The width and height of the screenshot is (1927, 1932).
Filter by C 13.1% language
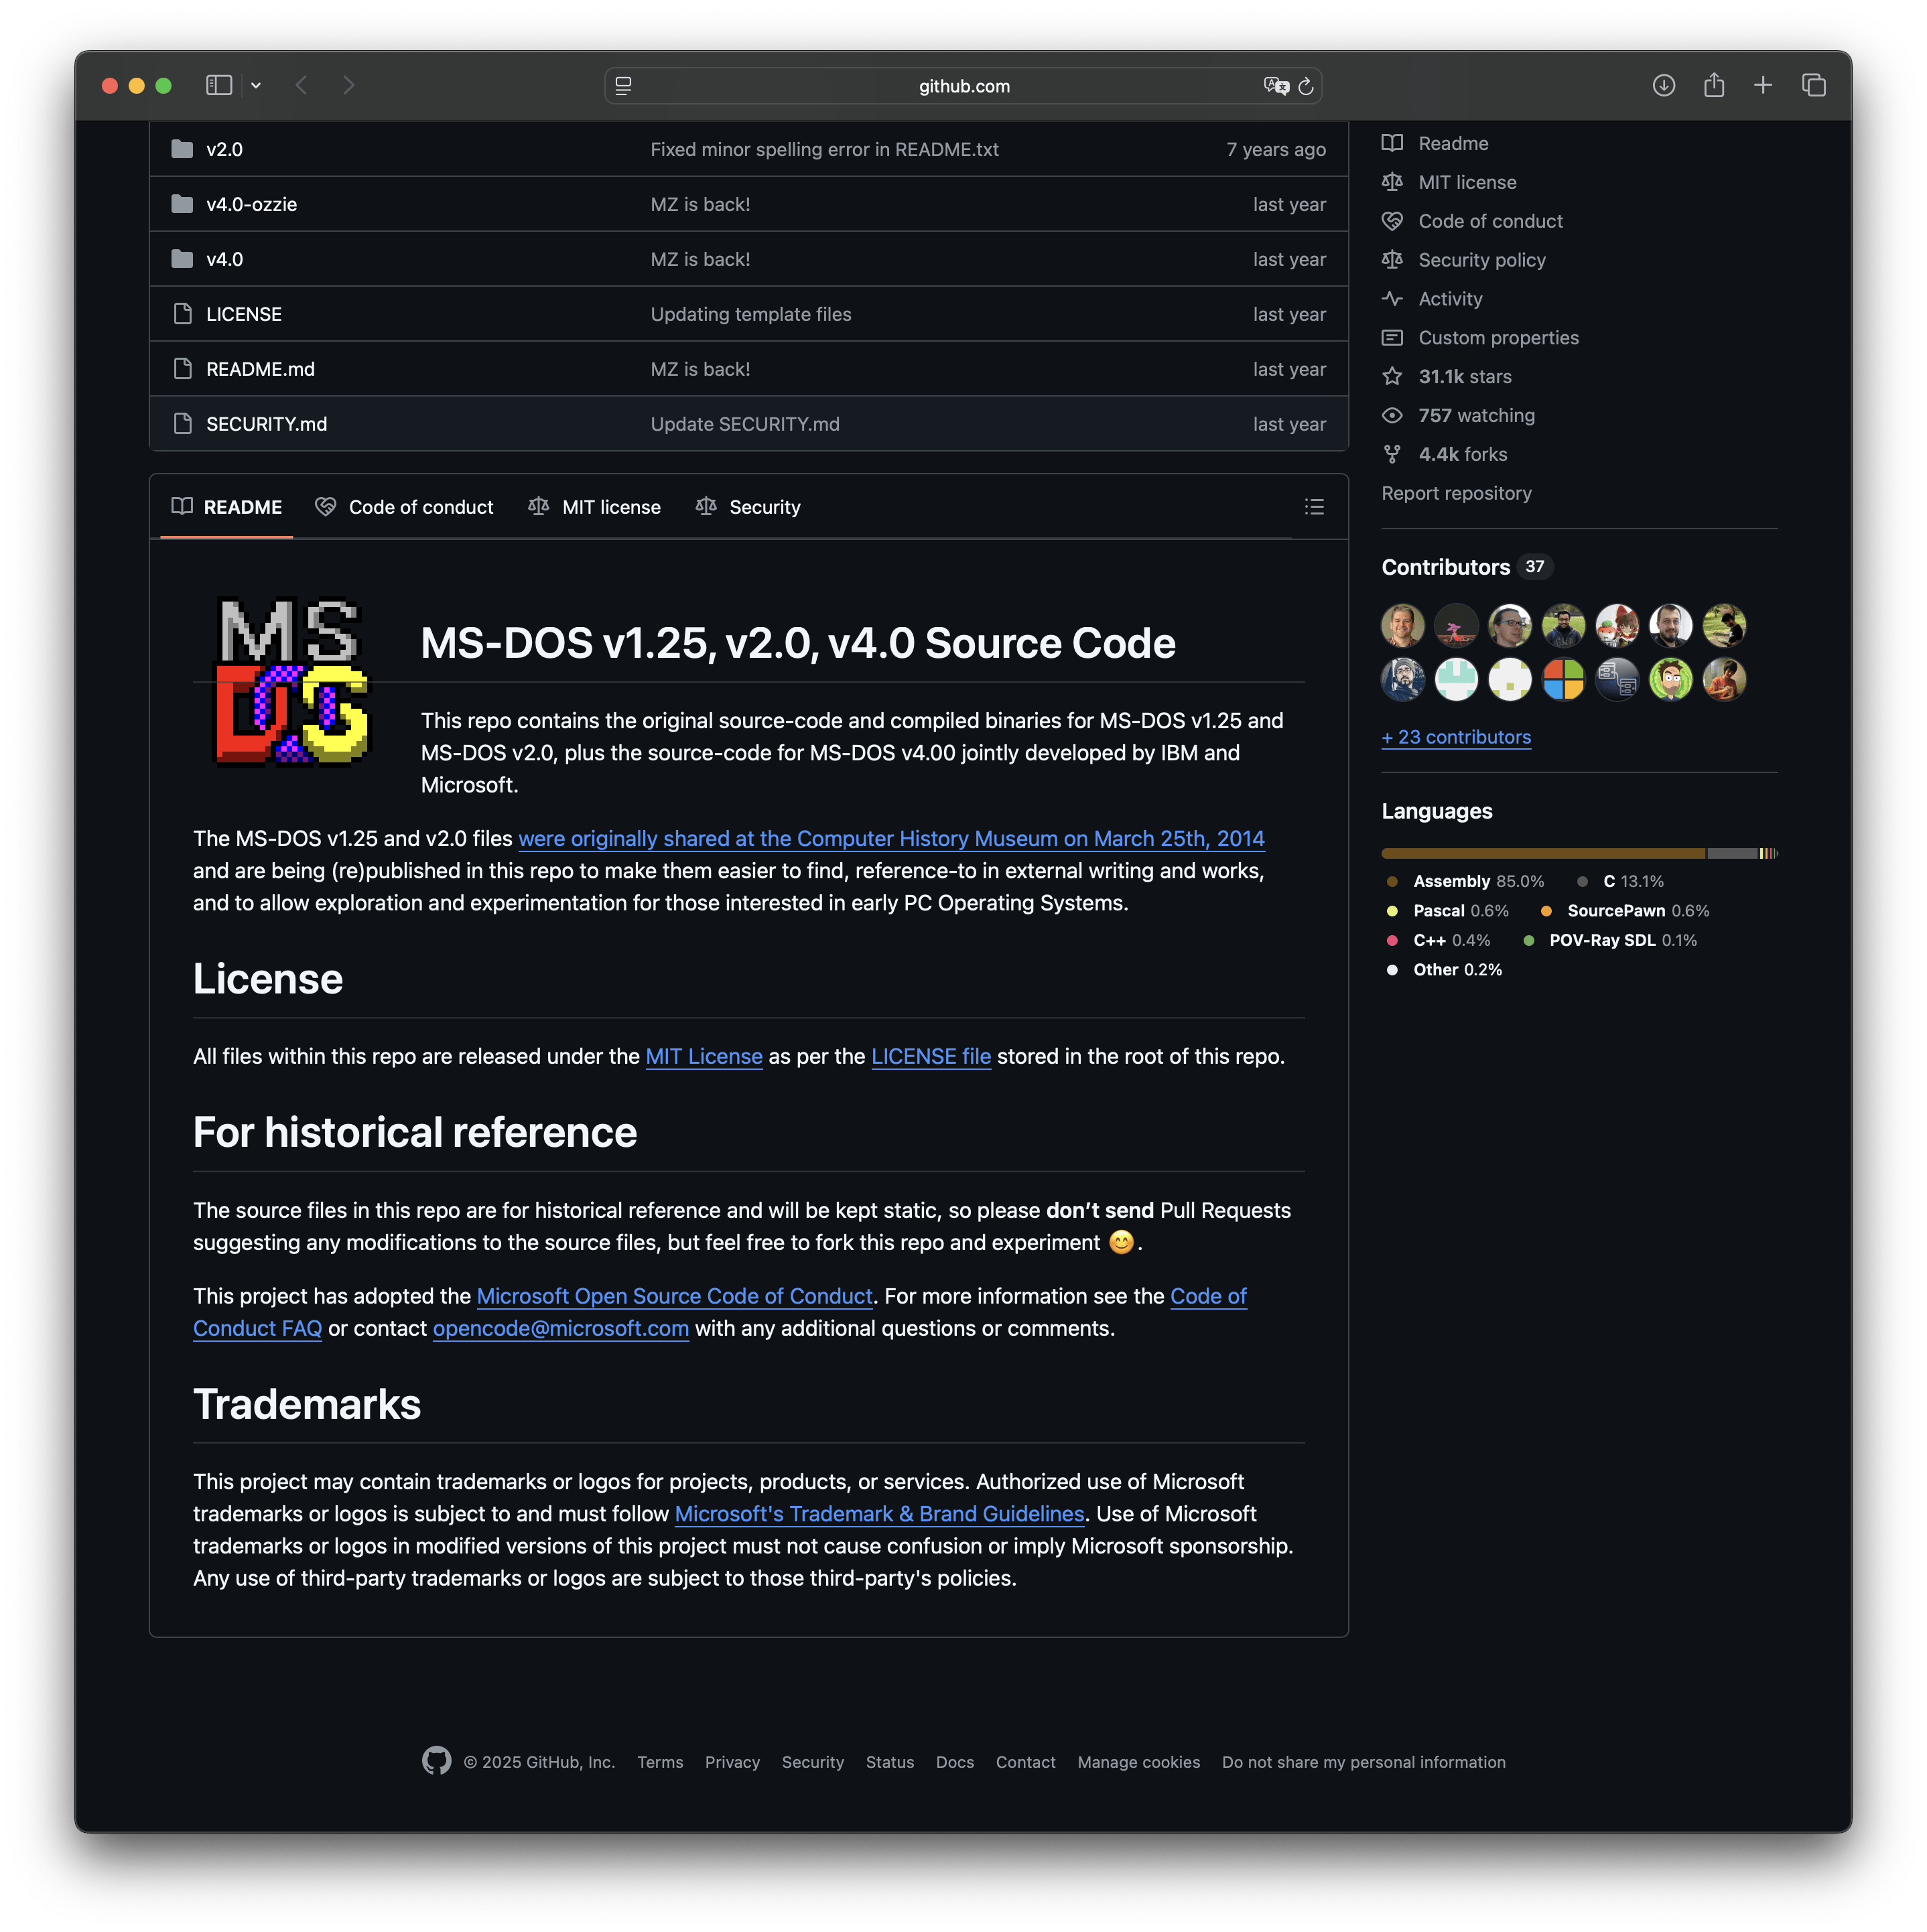pyautogui.click(x=1620, y=882)
